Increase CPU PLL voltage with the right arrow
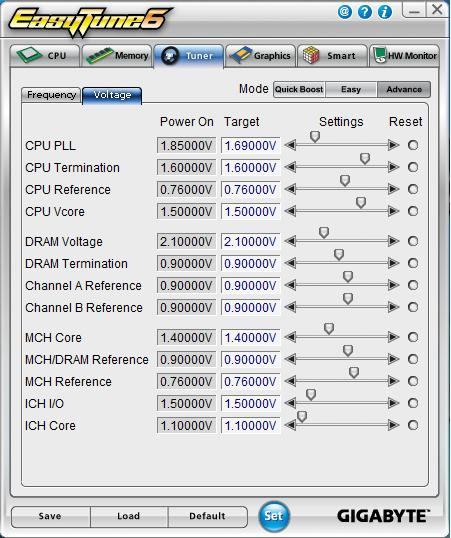 coord(393,145)
